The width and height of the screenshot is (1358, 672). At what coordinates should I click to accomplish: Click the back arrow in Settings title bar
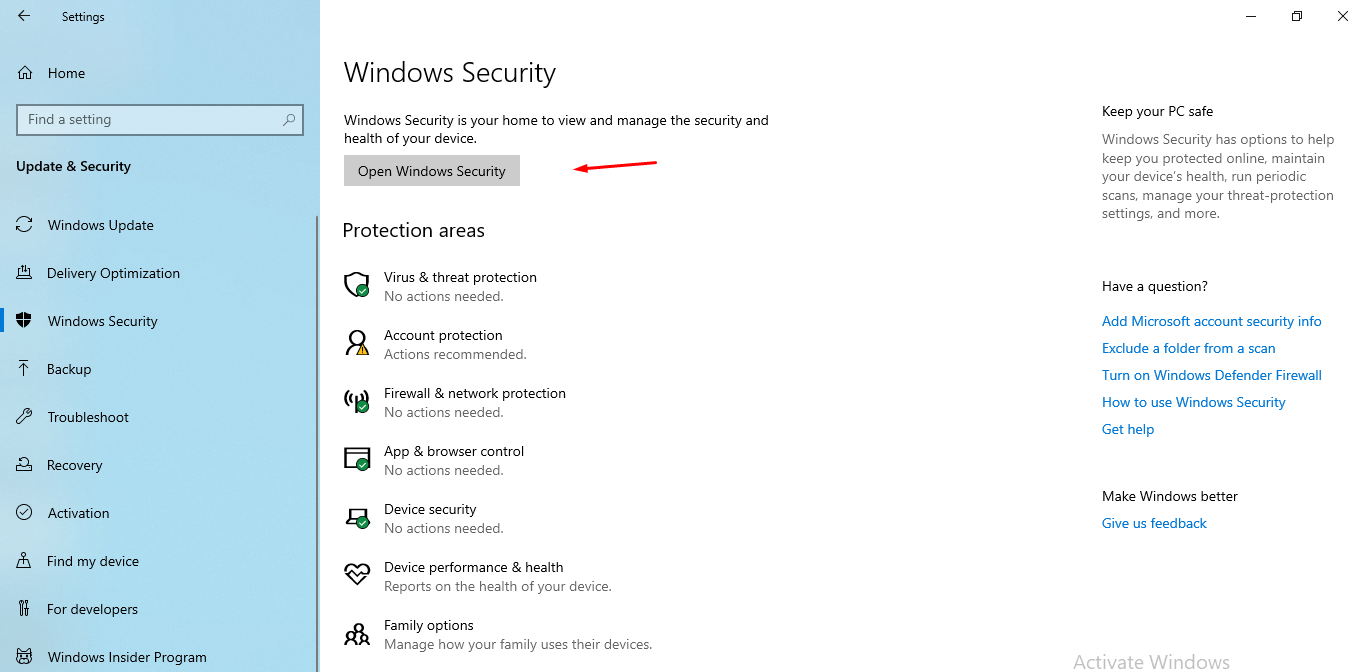pos(24,16)
